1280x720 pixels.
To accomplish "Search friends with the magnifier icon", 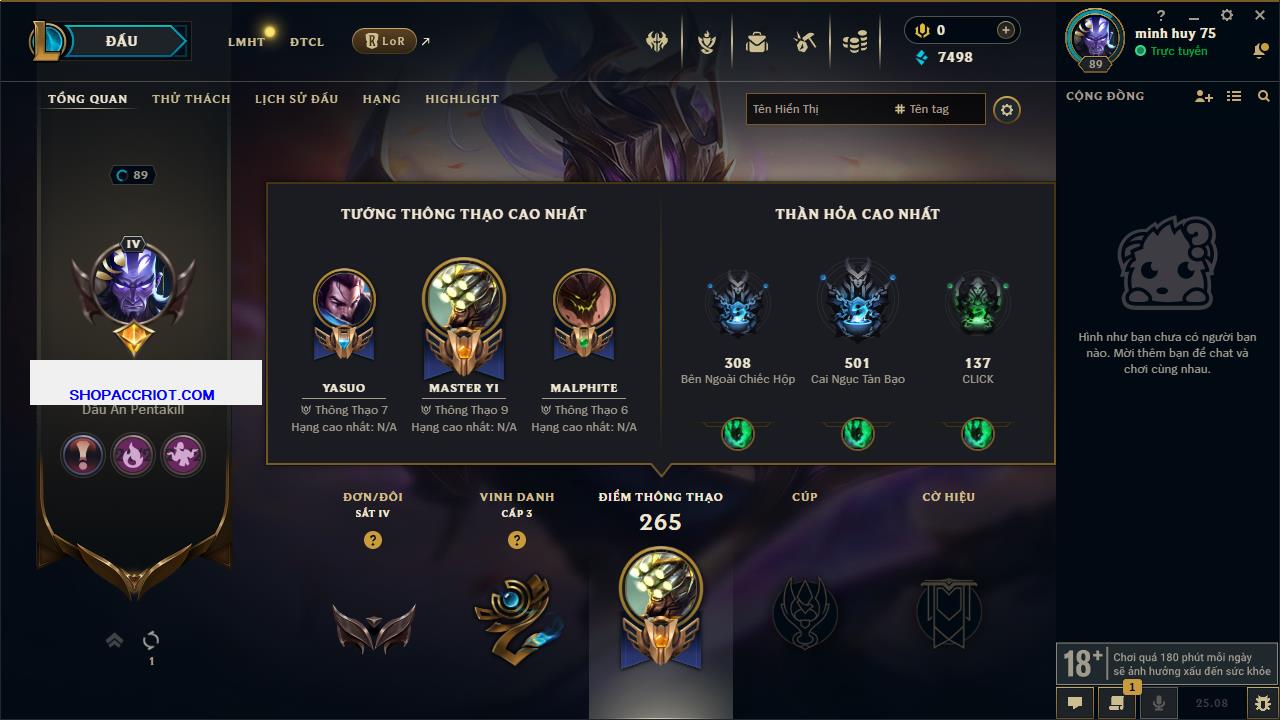I will click(x=1264, y=96).
